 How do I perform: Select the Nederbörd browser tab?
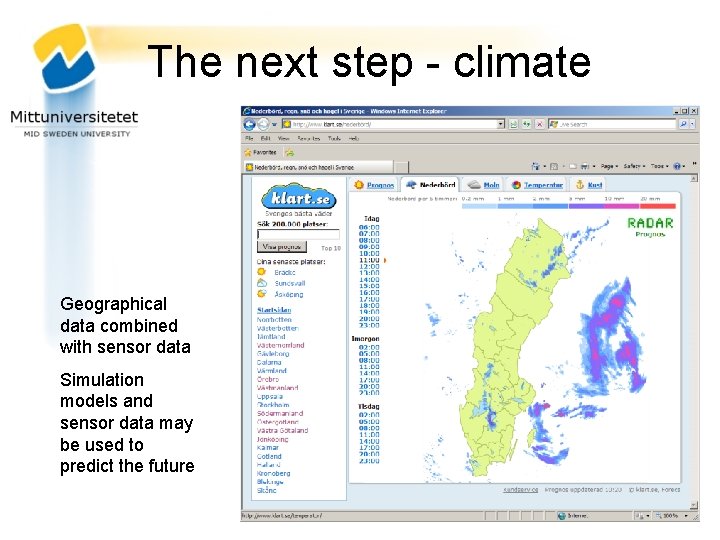[318, 167]
